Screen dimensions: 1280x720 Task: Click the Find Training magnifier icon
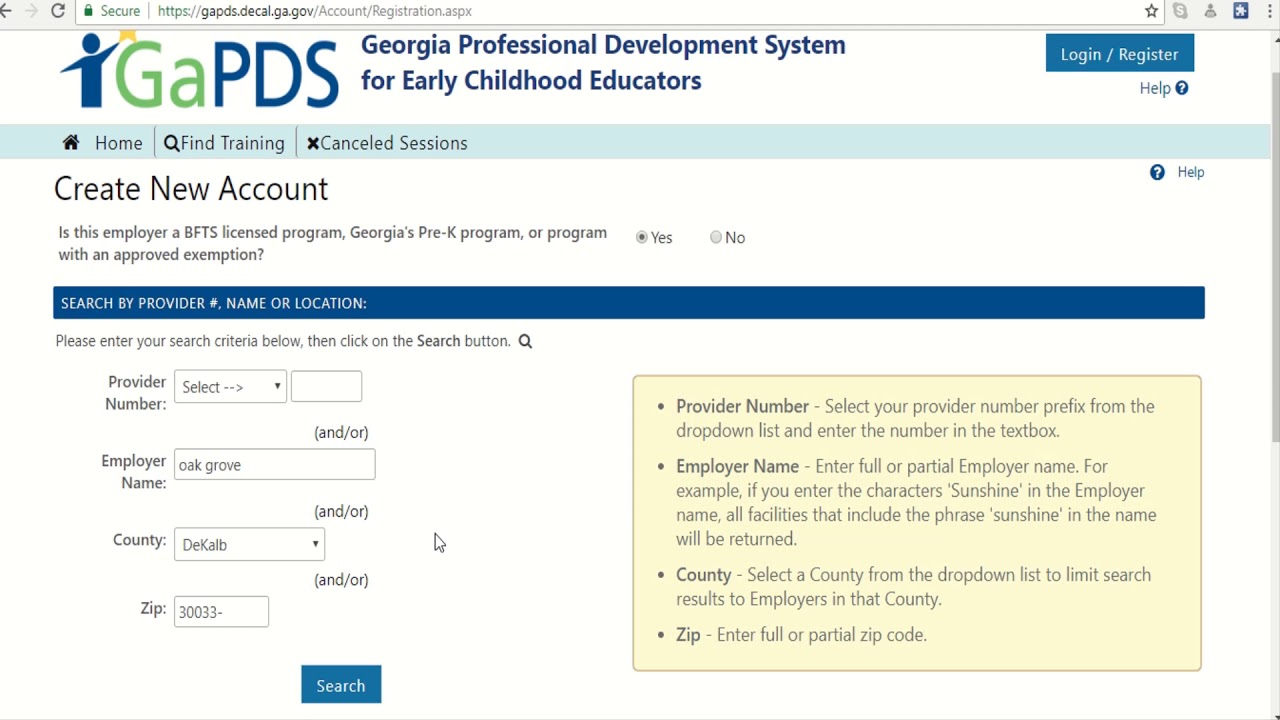[x=171, y=143]
